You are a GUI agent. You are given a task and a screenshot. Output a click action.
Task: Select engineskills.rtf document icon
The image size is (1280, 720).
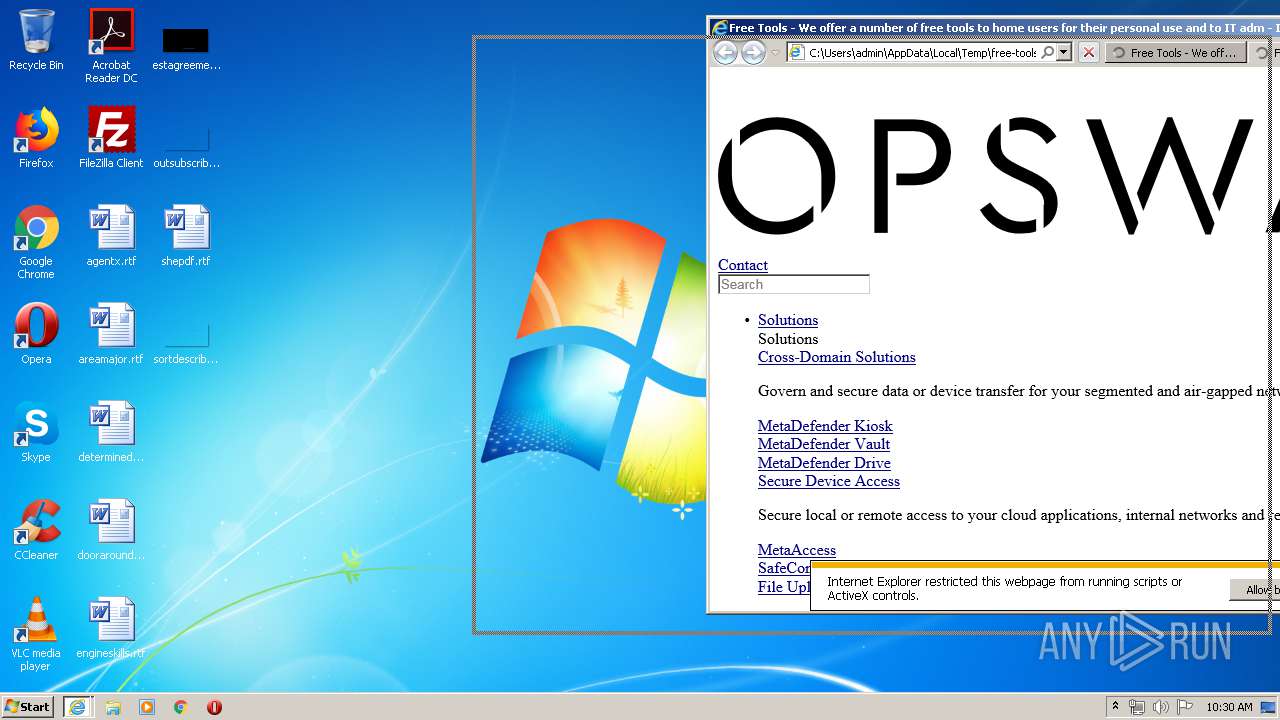click(111, 628)
